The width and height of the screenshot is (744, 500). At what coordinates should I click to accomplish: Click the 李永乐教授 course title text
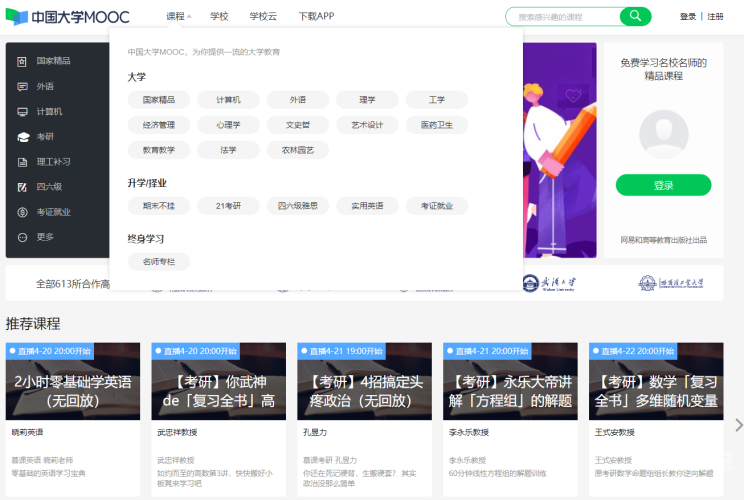[469, 432]
